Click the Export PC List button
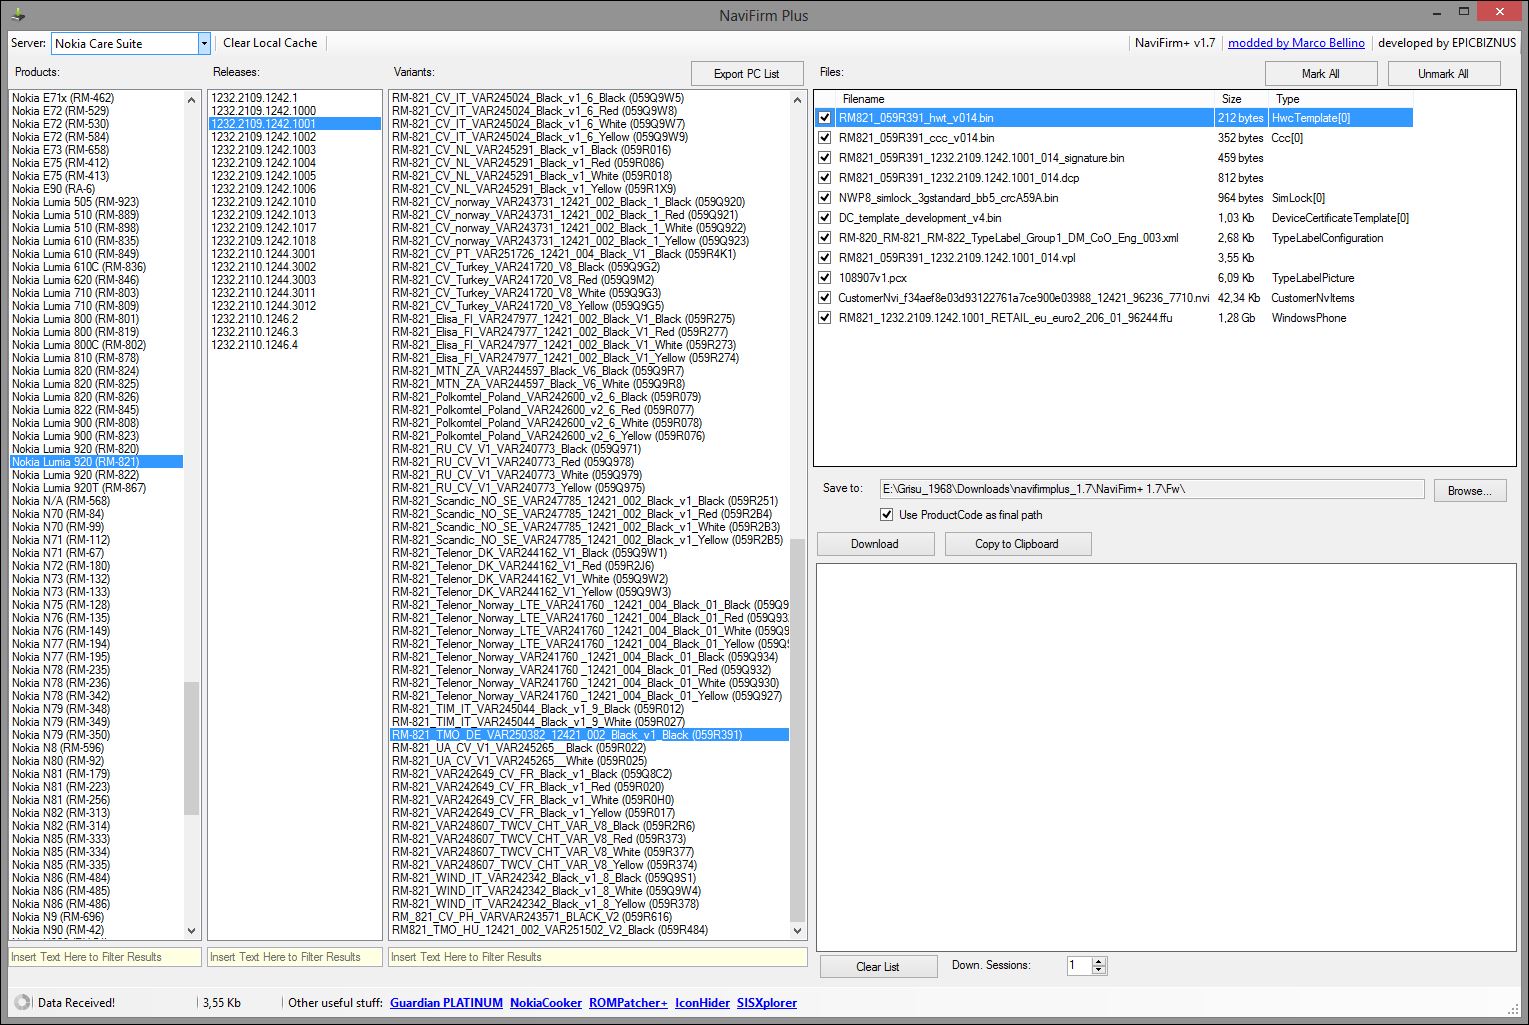The height and width of the screenshot is (1025, 1529). (747, 74)
